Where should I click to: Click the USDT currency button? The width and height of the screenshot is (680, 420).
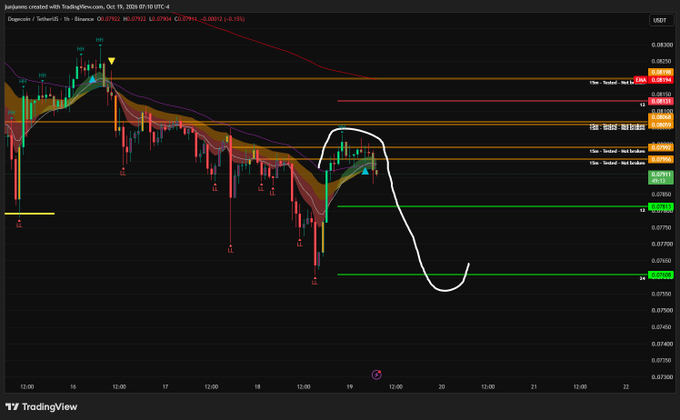660,20
